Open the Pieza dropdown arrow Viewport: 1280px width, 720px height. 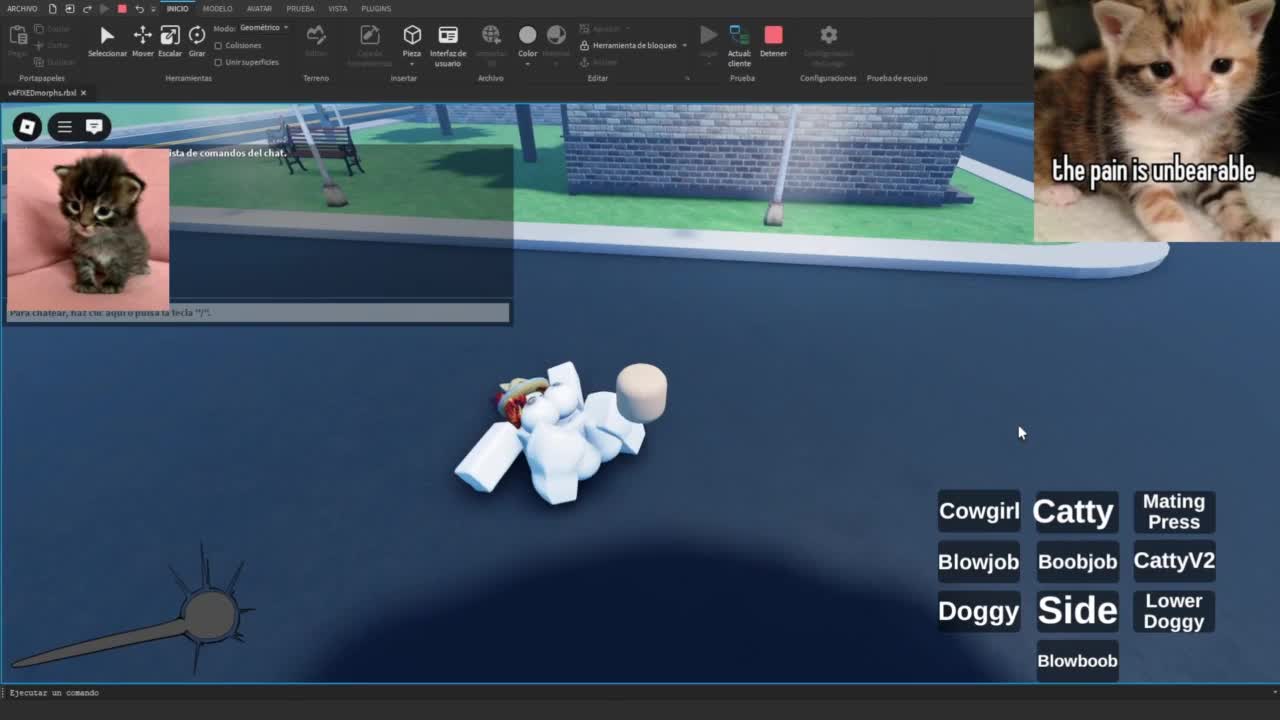412,64
